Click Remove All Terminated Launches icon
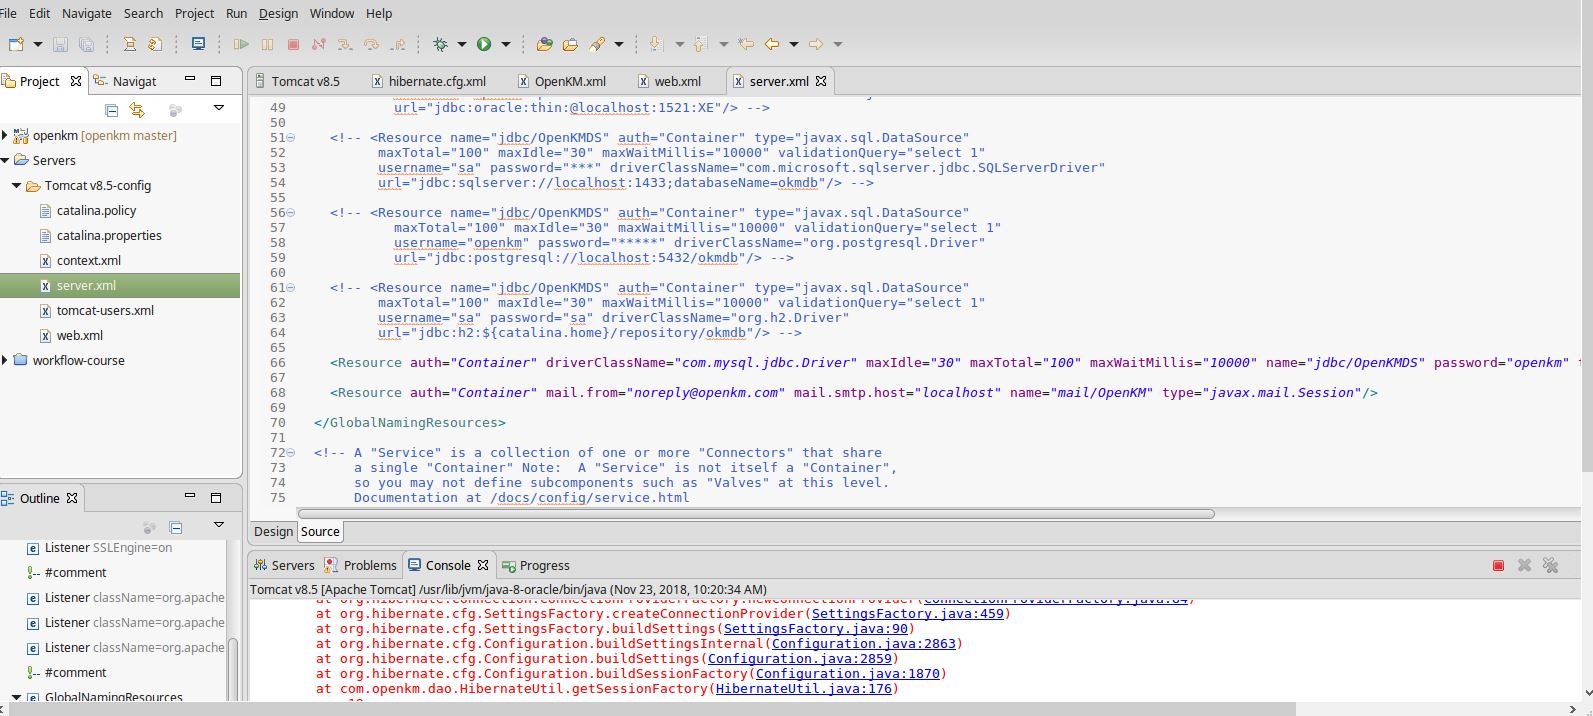The image size is (1593, 716). tap(1550, 566)
